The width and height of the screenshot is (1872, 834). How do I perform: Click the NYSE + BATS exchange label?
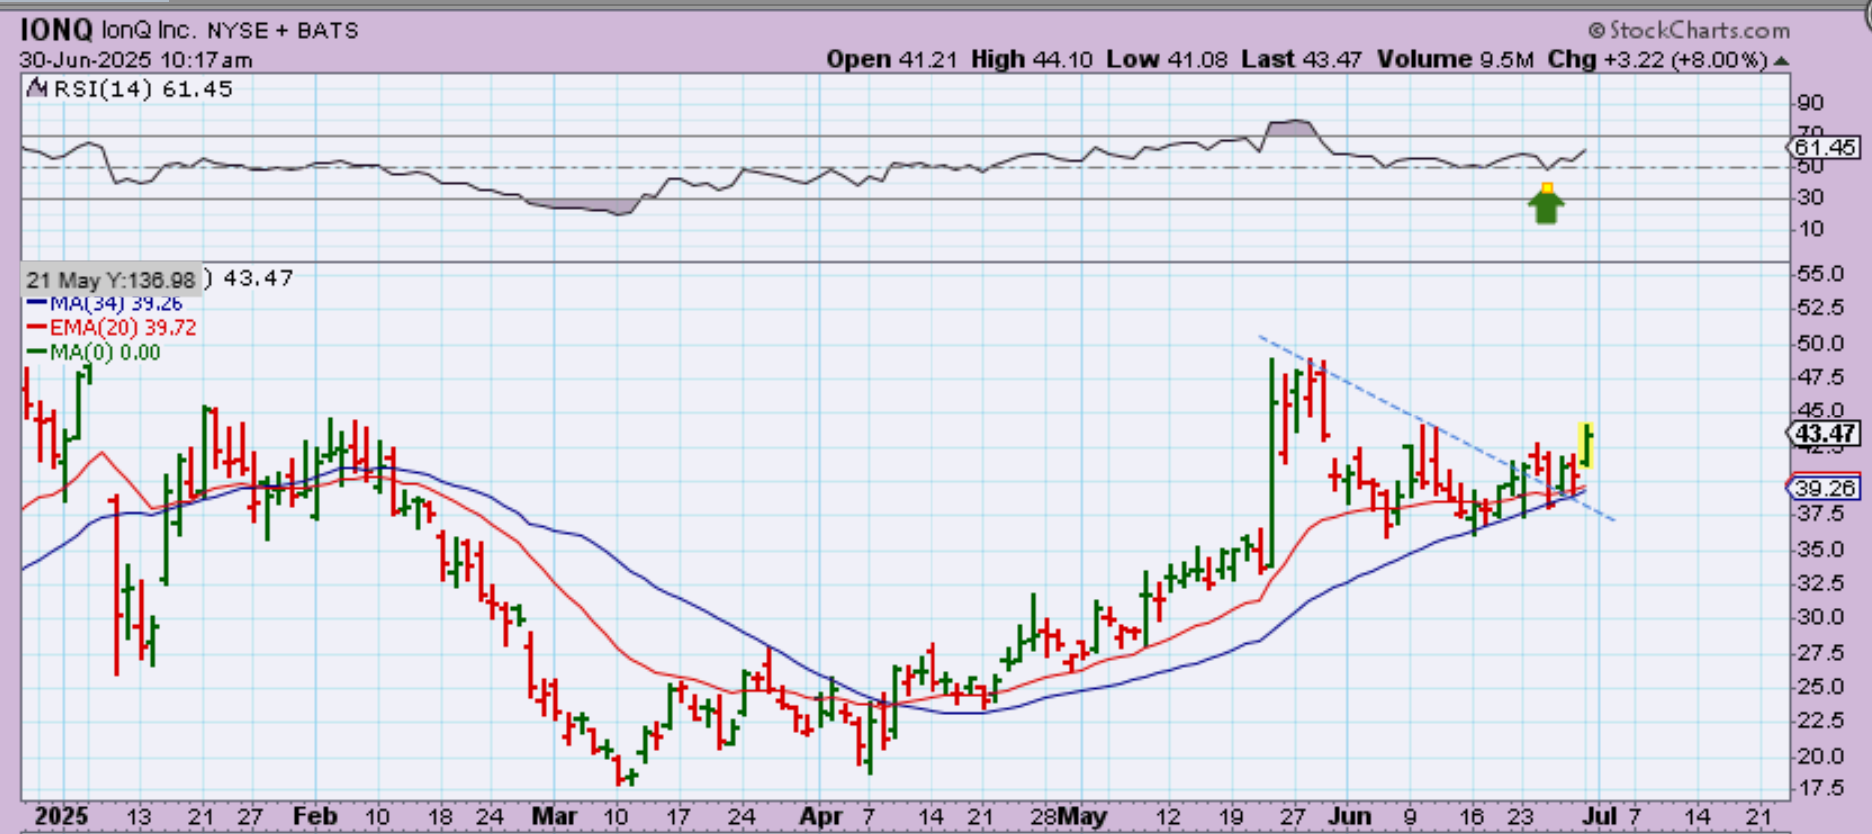click(283, 31)
